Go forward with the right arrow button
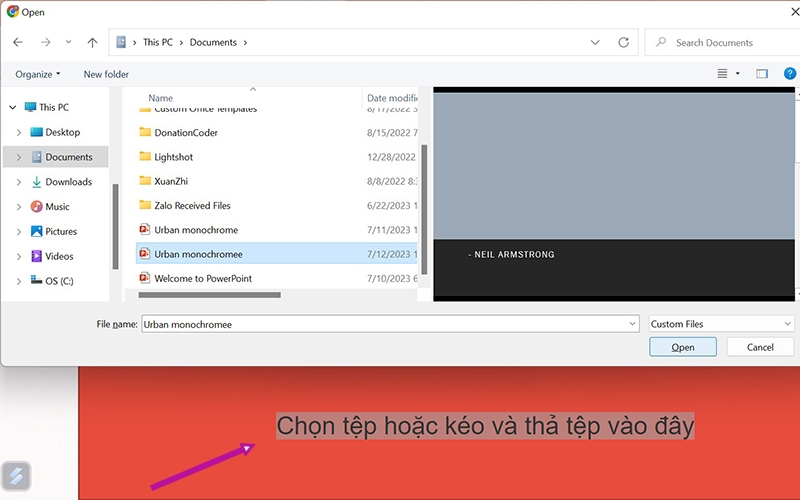 pos(45,42)
